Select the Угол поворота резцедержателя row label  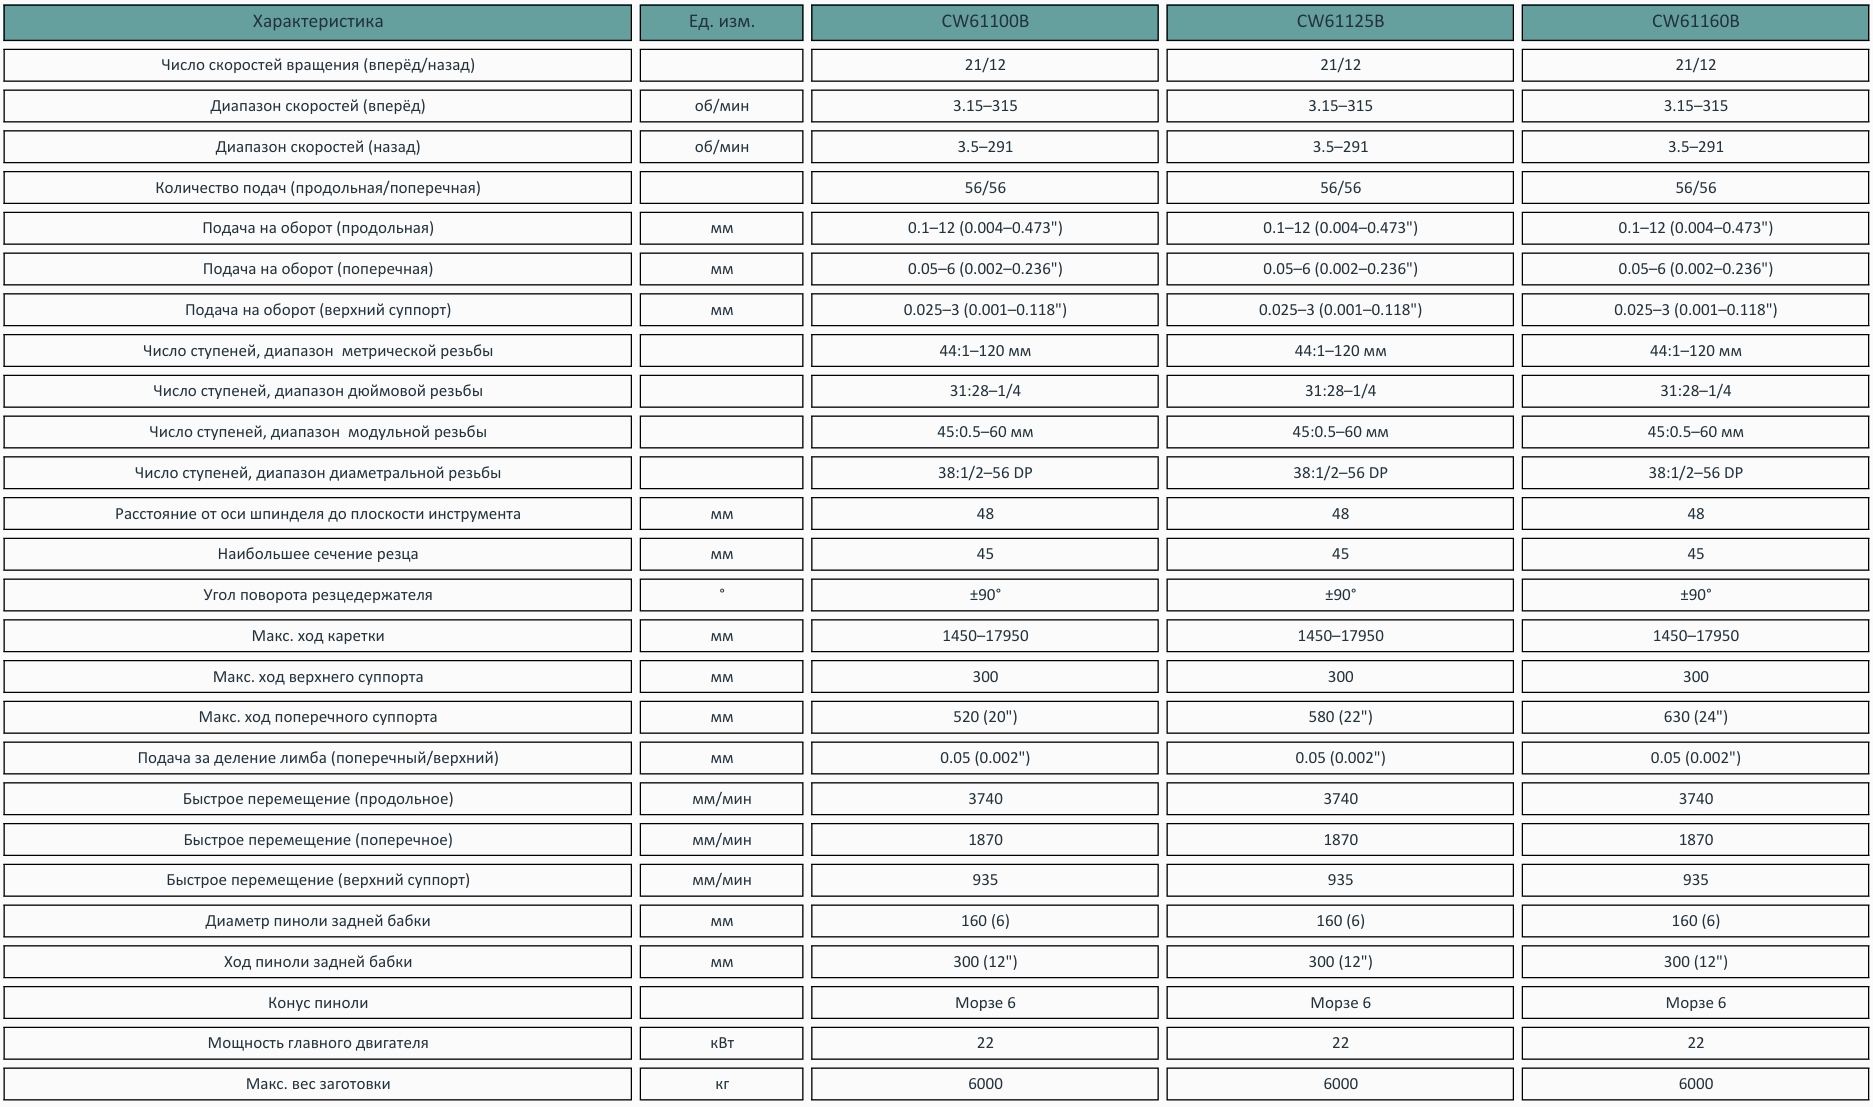coord(317,595)
